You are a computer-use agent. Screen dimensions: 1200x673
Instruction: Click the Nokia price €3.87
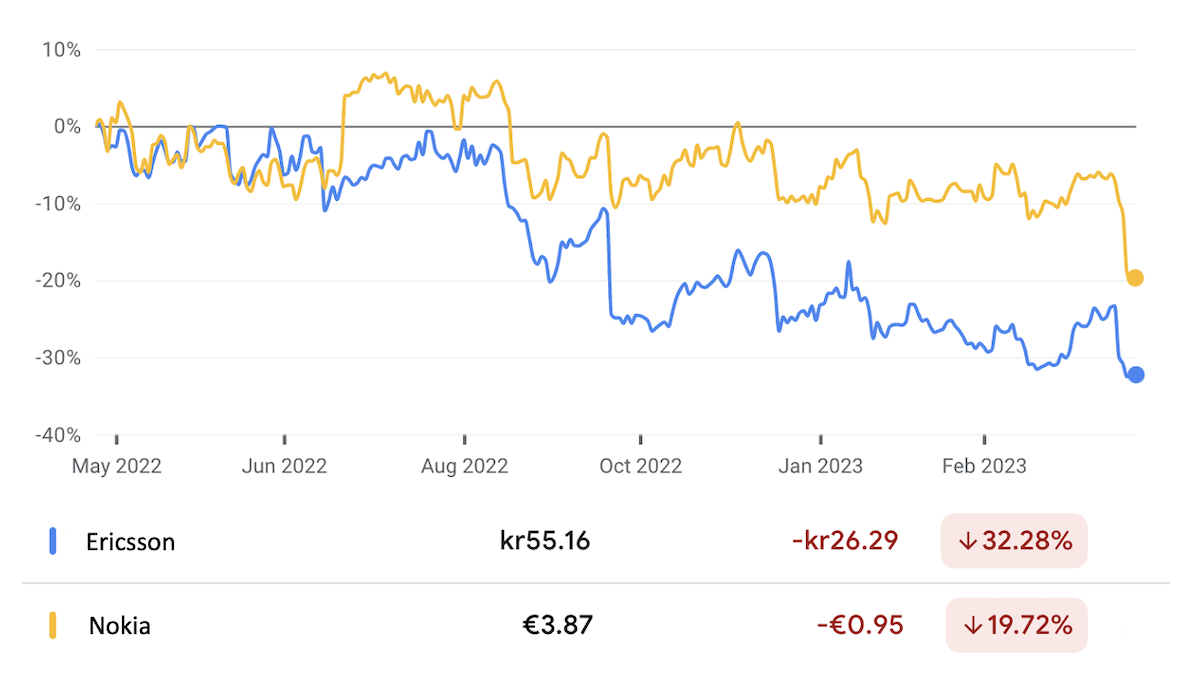pos(558,625)
